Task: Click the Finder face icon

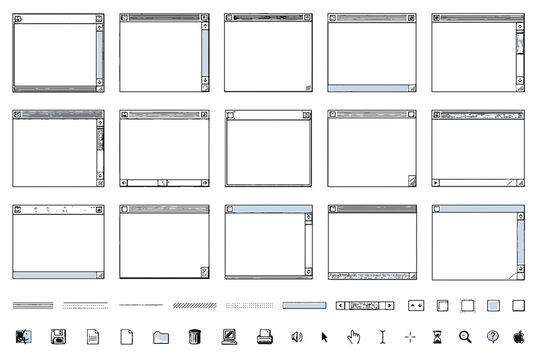Action: pyautogui.click(x=24, y=337)
